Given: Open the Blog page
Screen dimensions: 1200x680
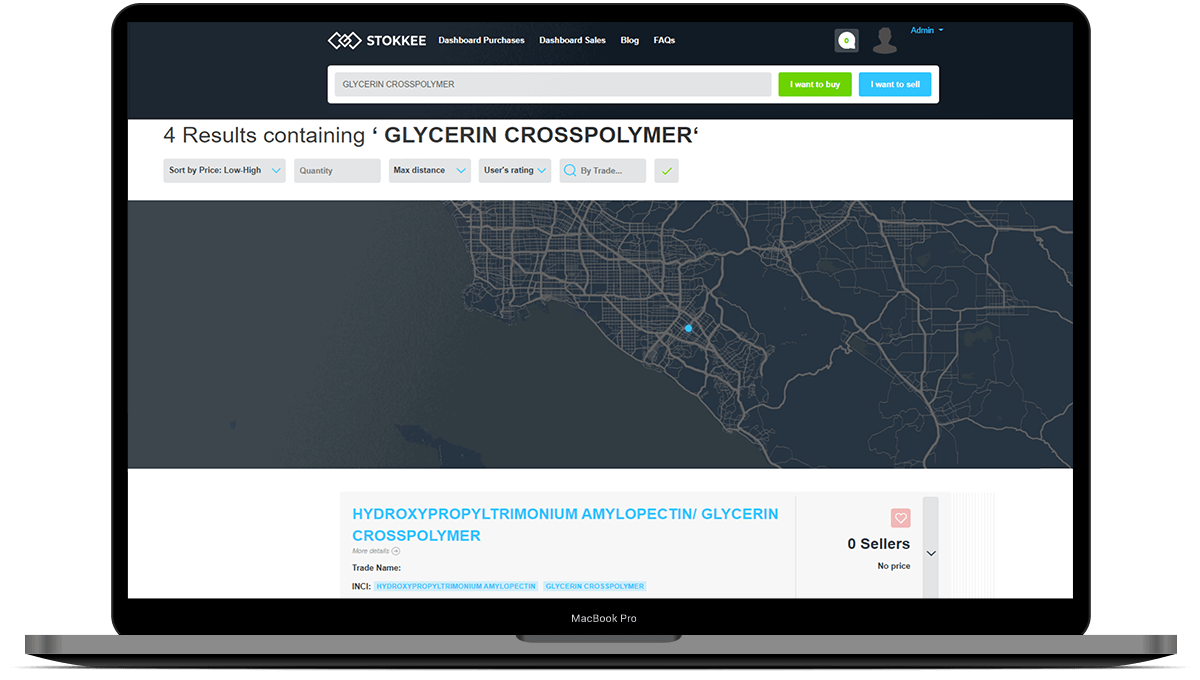Looking at the screenshot, I should point(629,41).
